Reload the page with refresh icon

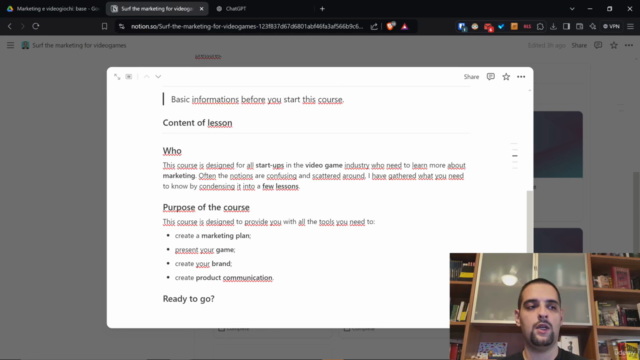(36, 26)
